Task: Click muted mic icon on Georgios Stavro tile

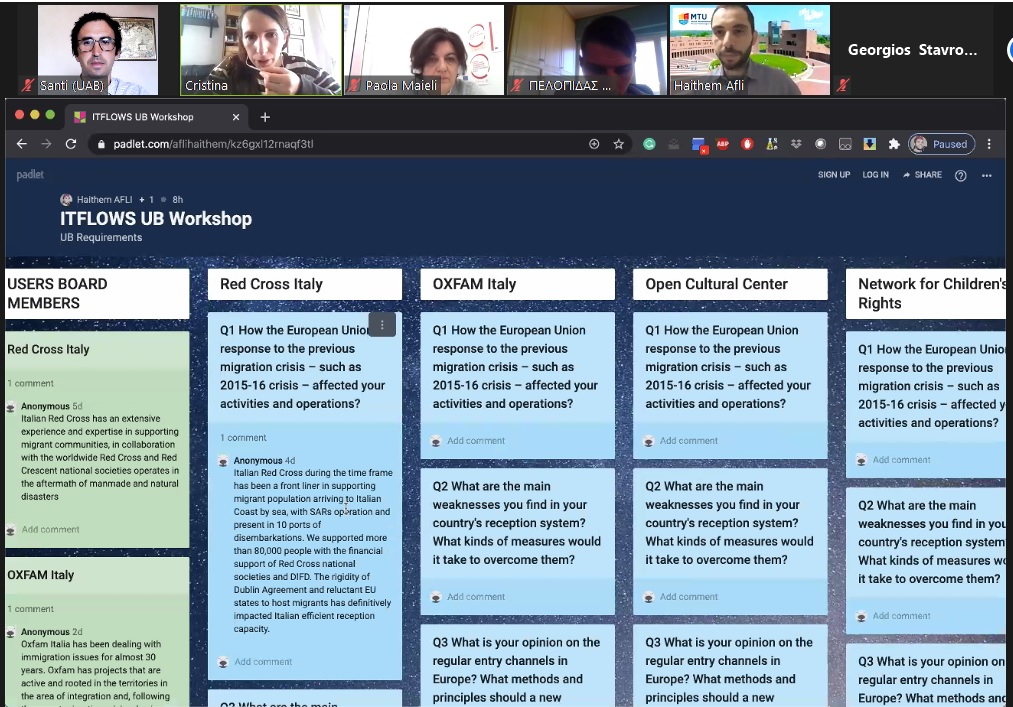Action: 842,84
